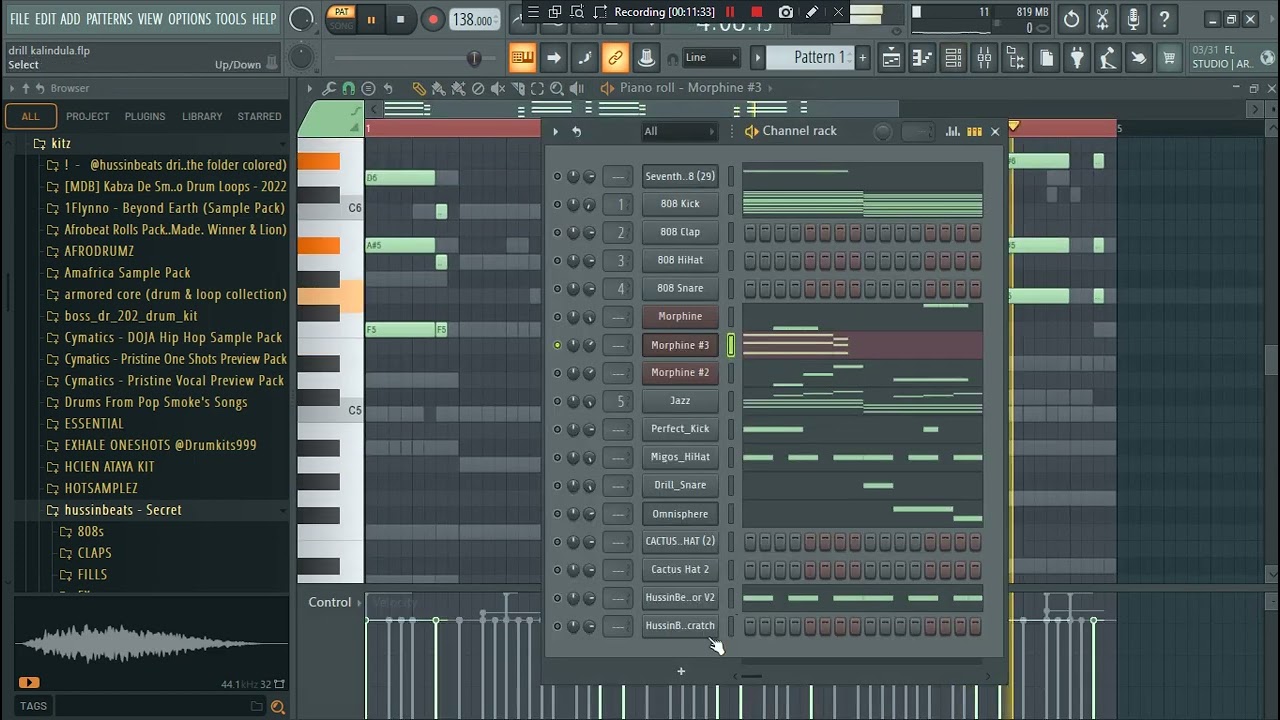
Task: Click the Channel rack step sequencer view icon
Action: 974,131
